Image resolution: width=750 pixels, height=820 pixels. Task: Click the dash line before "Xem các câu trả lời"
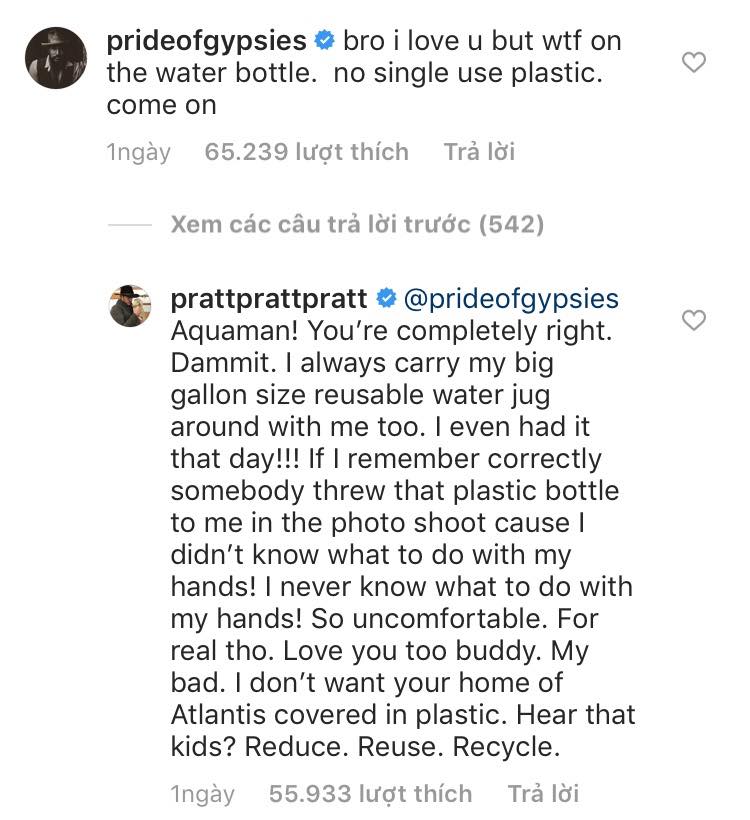click(128, 225)
